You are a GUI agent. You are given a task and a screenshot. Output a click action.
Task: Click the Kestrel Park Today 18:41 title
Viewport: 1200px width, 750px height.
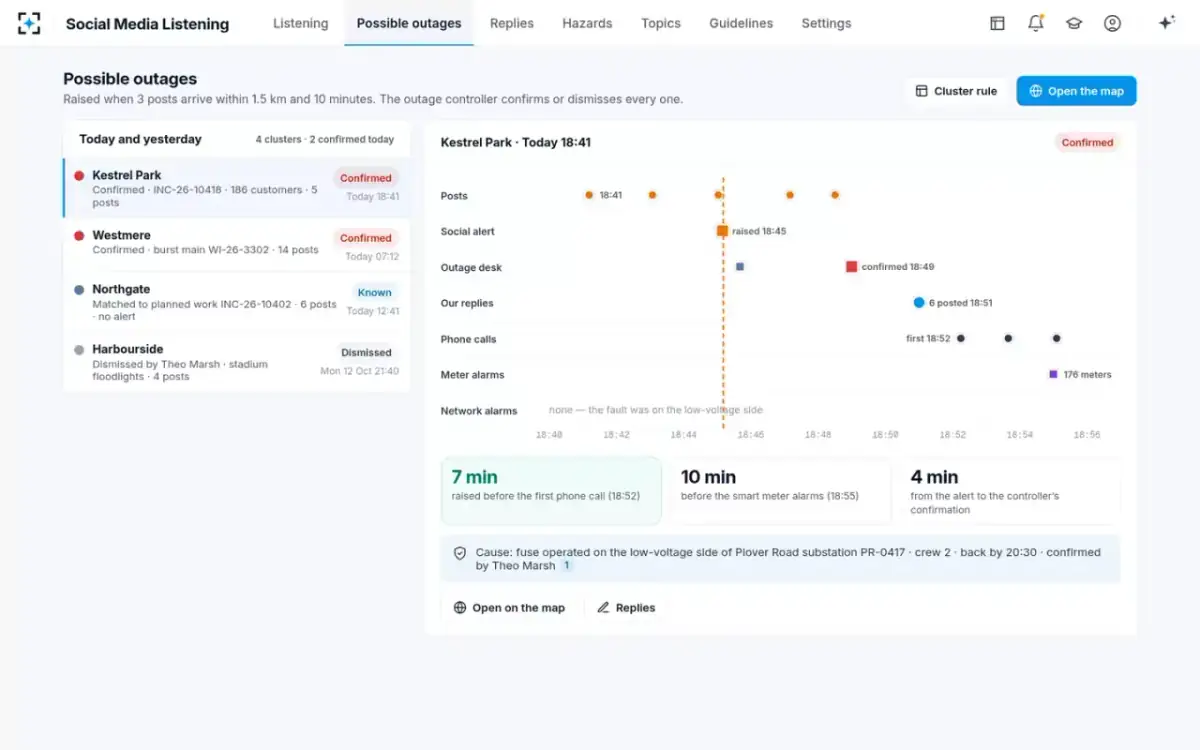(516, 143)
